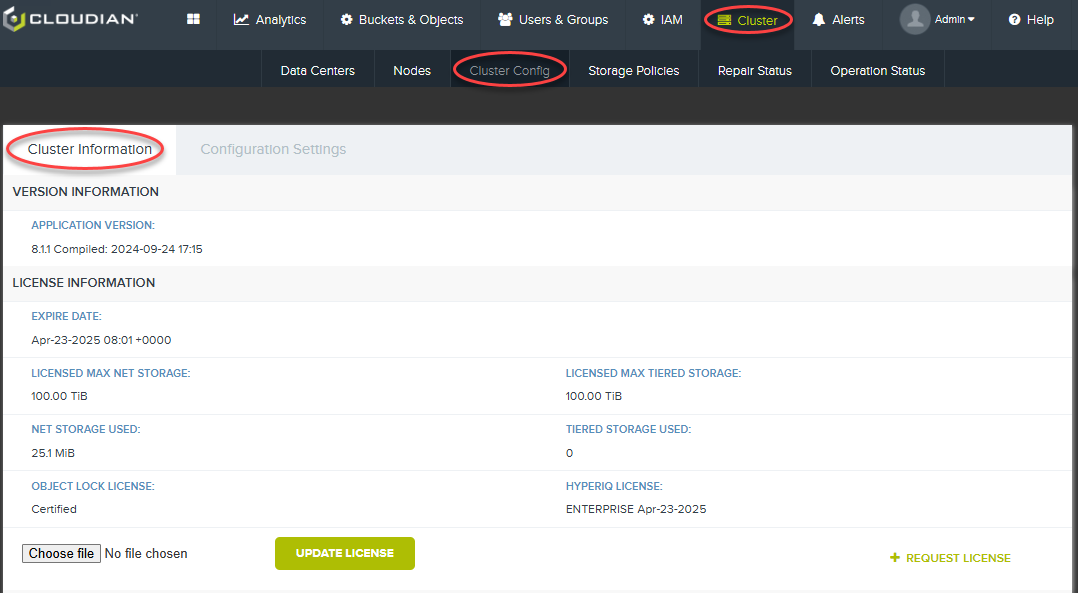Open the dashboard grid icon
This screenshot has height=593, width=1078.
[x=193, y=19]
